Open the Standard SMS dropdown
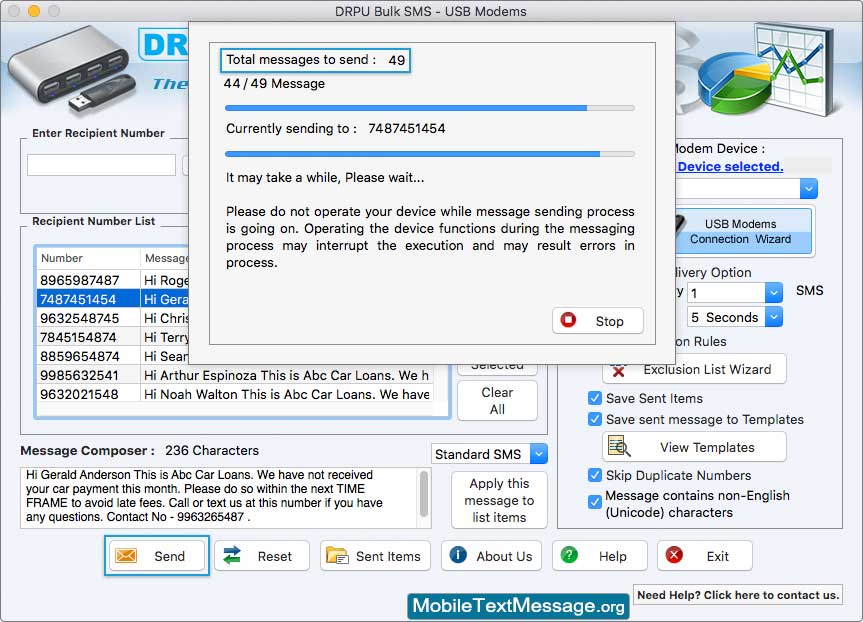This screenshot has height=622, width=863. pos(539,454)
